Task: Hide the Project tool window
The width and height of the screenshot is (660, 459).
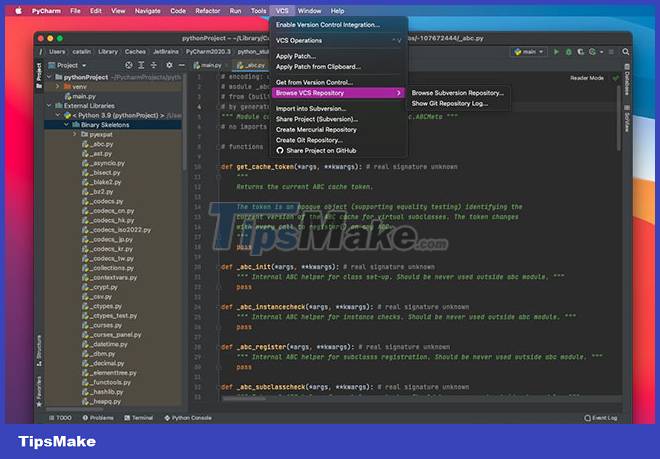Action: [184, 64]
